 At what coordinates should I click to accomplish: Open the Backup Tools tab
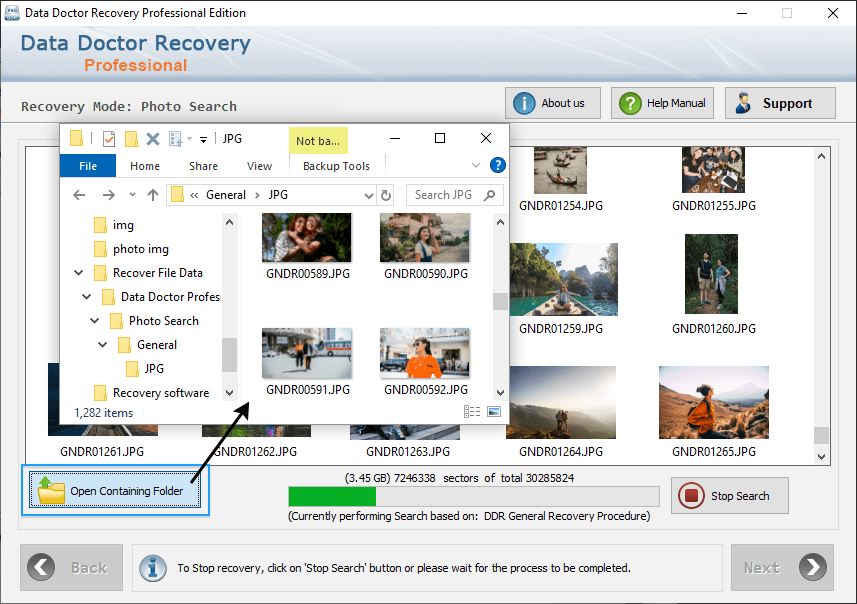click(336, 166)
